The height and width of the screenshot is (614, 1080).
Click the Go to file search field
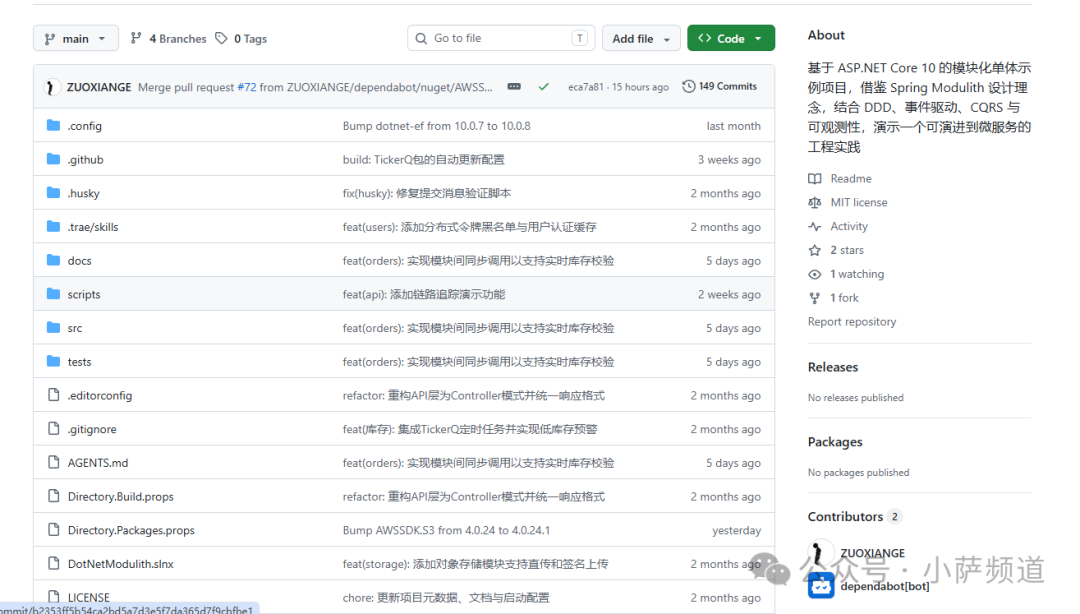501,39
